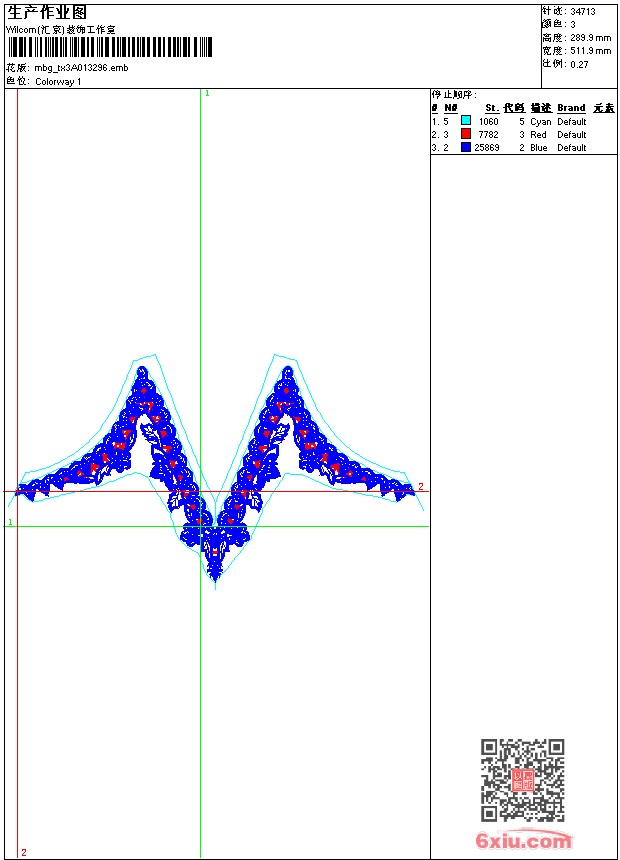Click the QR code image
The height and width of the screenshot is (860, 620).
(x=522, y=780)
